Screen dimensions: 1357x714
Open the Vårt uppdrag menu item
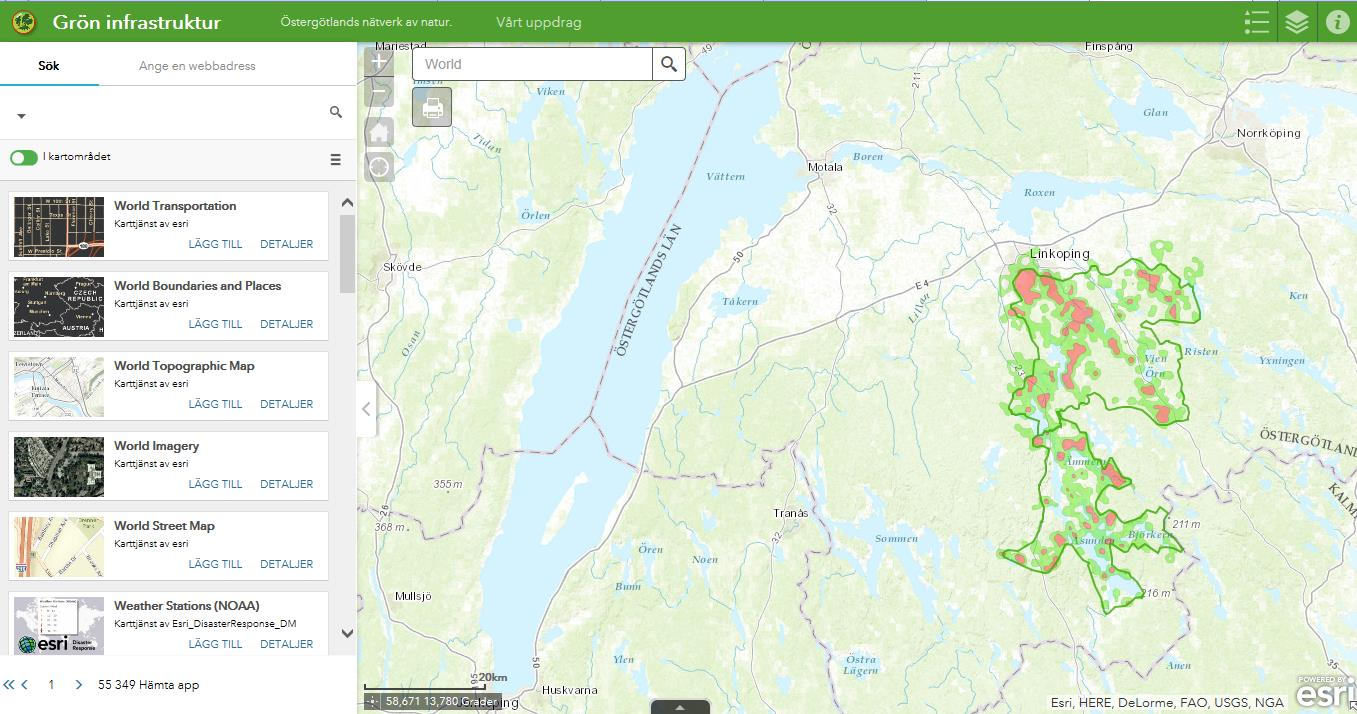click(538, 22)
